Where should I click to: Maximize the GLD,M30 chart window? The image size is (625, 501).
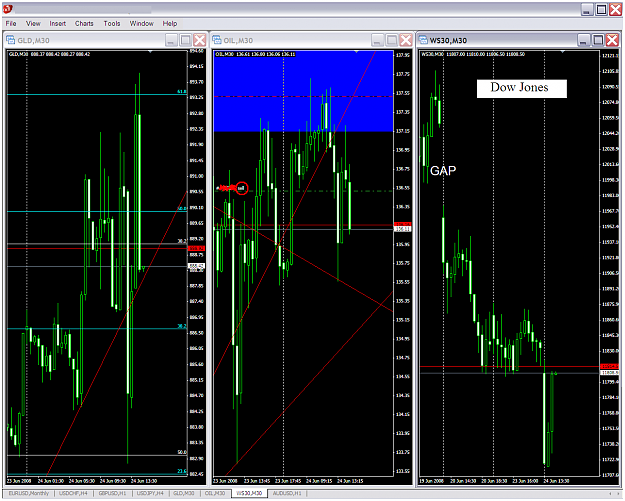[x=185, y=40]
